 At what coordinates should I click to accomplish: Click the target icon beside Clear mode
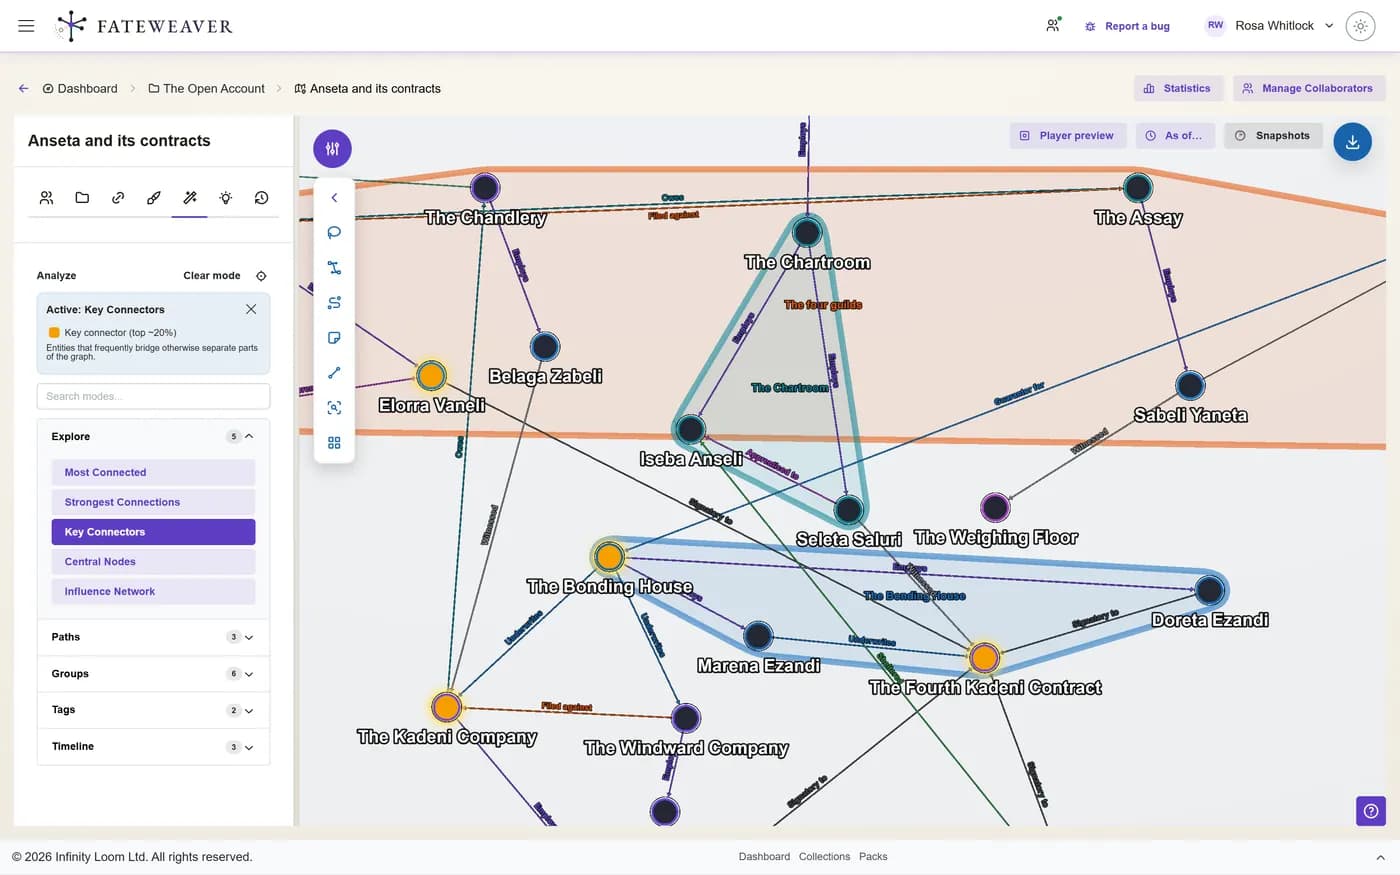[x=261, y=276]
